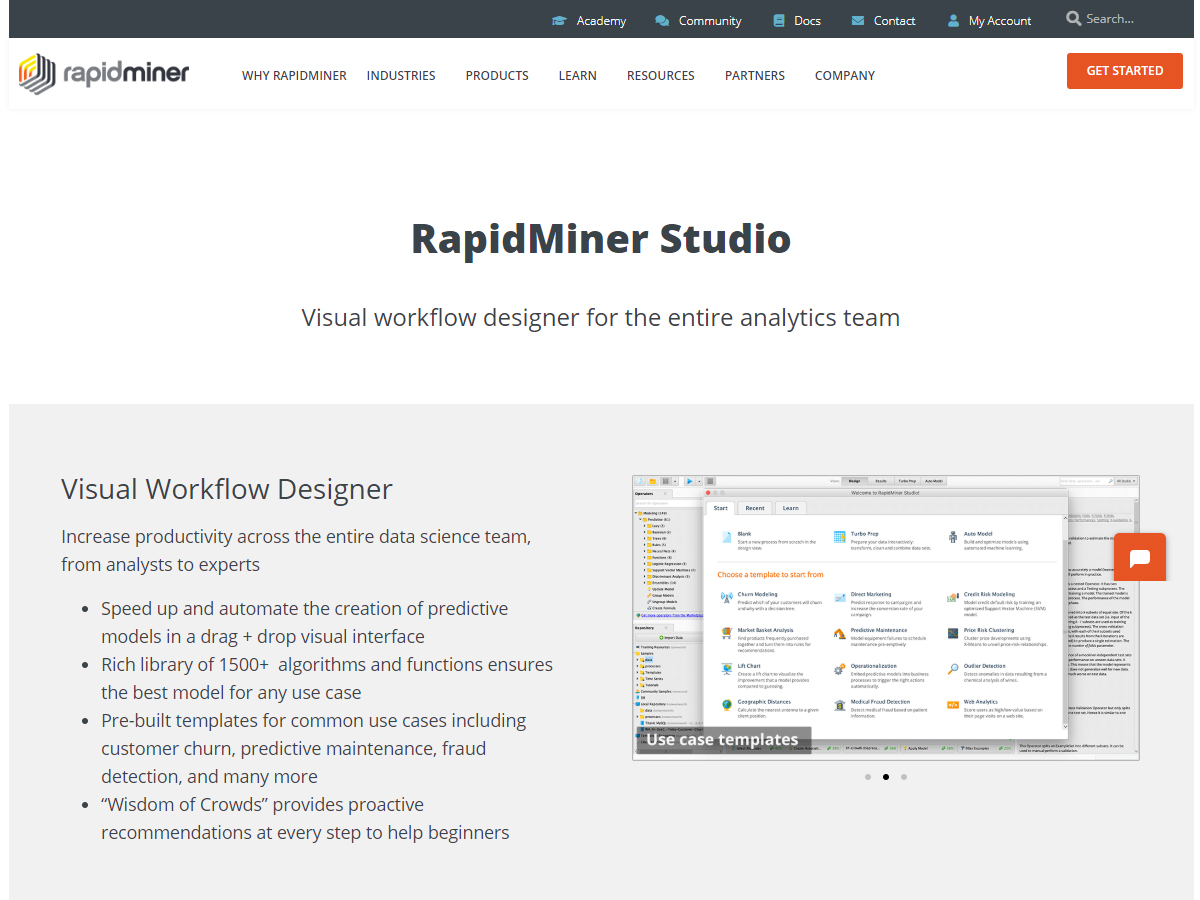The image size is (1200, 900).
Task: Expand the Industries menu
Action: (401, 76)
